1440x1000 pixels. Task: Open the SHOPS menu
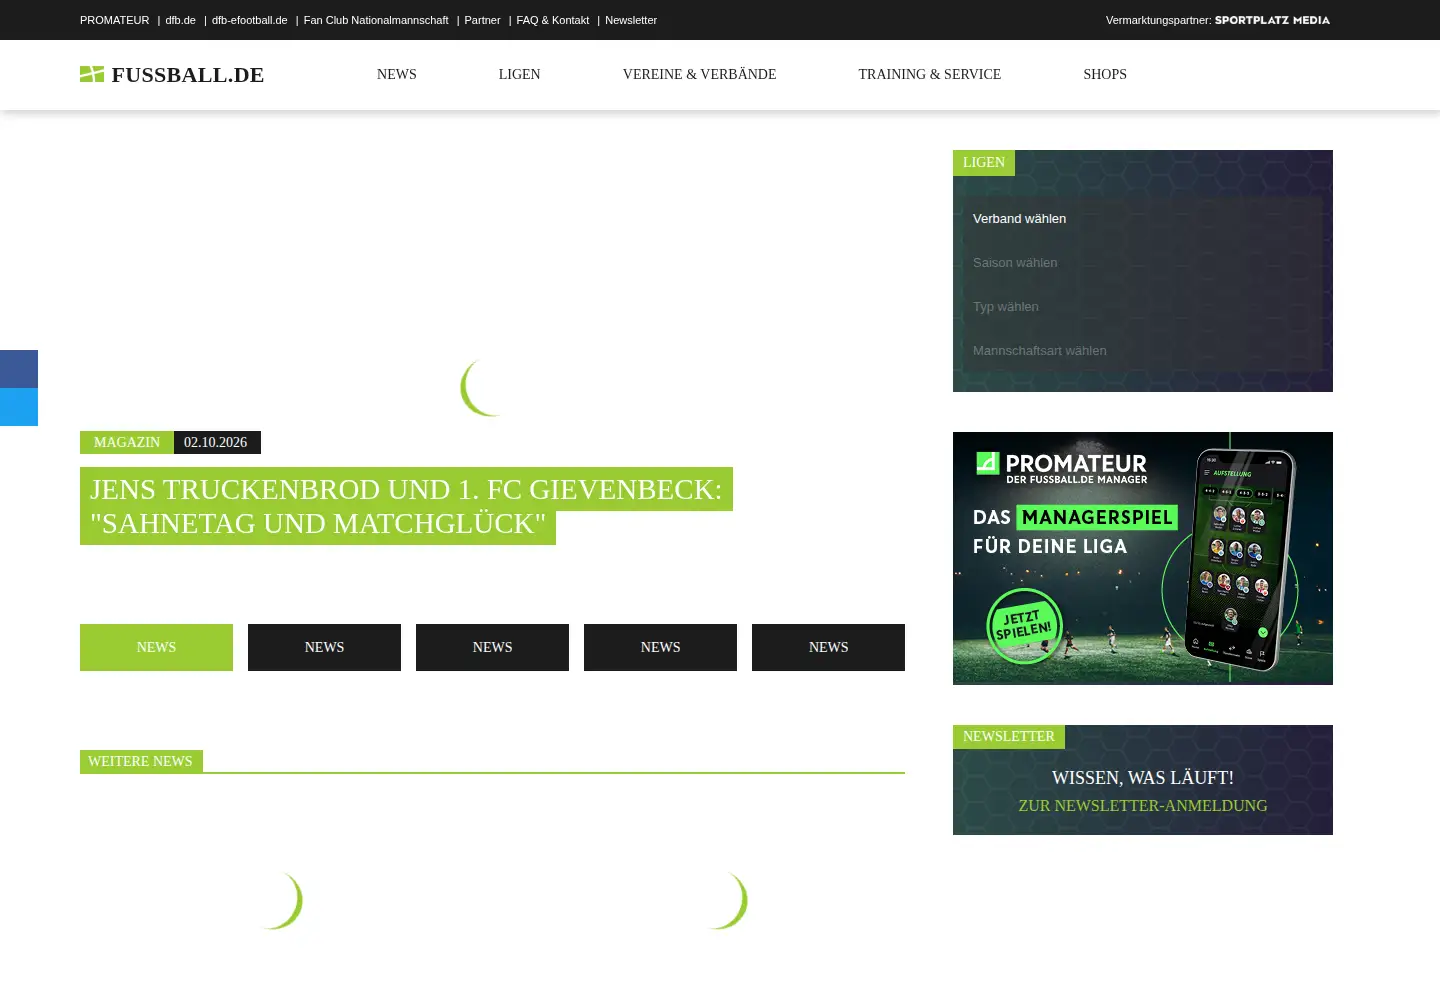(1105, 74)
